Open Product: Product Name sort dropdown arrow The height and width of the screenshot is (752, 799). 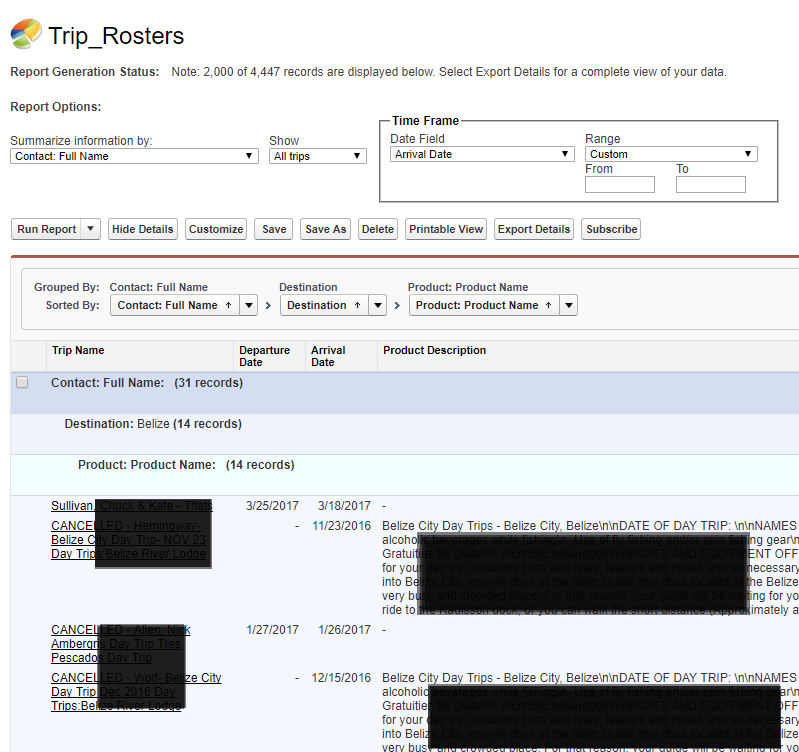pyautogui.click(x=569, y=305)
